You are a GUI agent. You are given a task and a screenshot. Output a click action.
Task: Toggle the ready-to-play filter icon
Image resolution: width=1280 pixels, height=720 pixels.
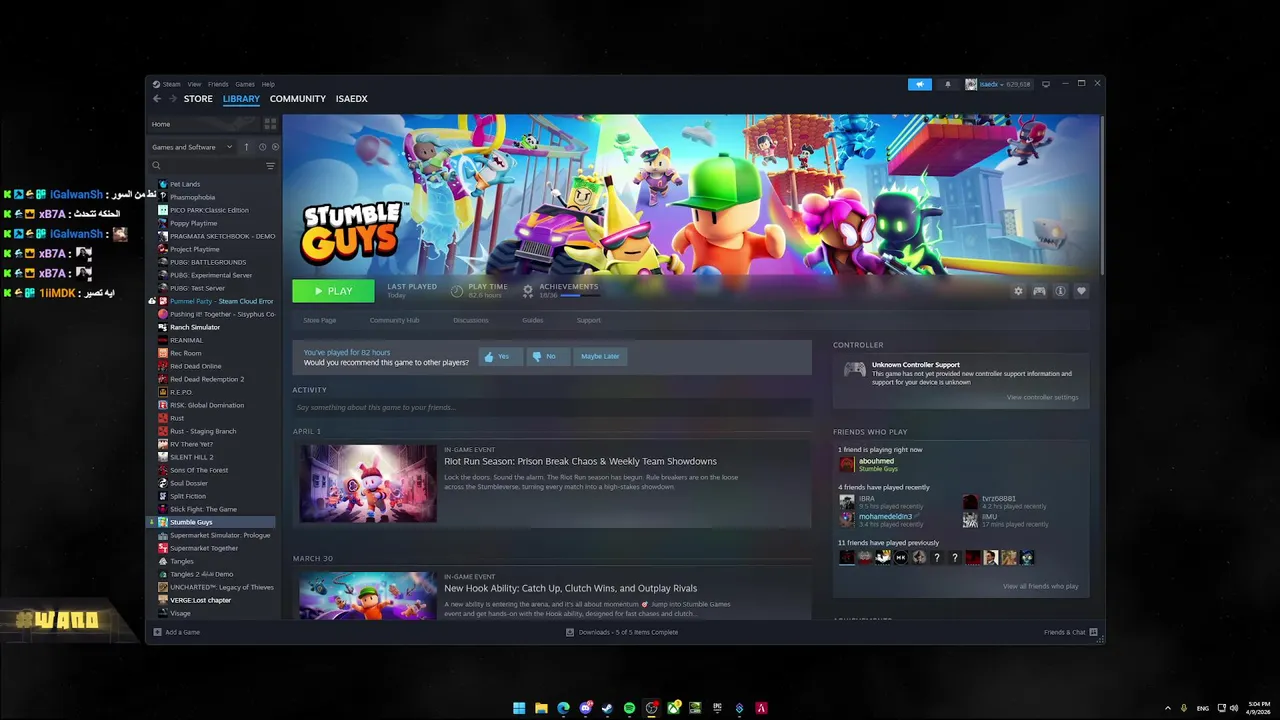pos(275,147)
